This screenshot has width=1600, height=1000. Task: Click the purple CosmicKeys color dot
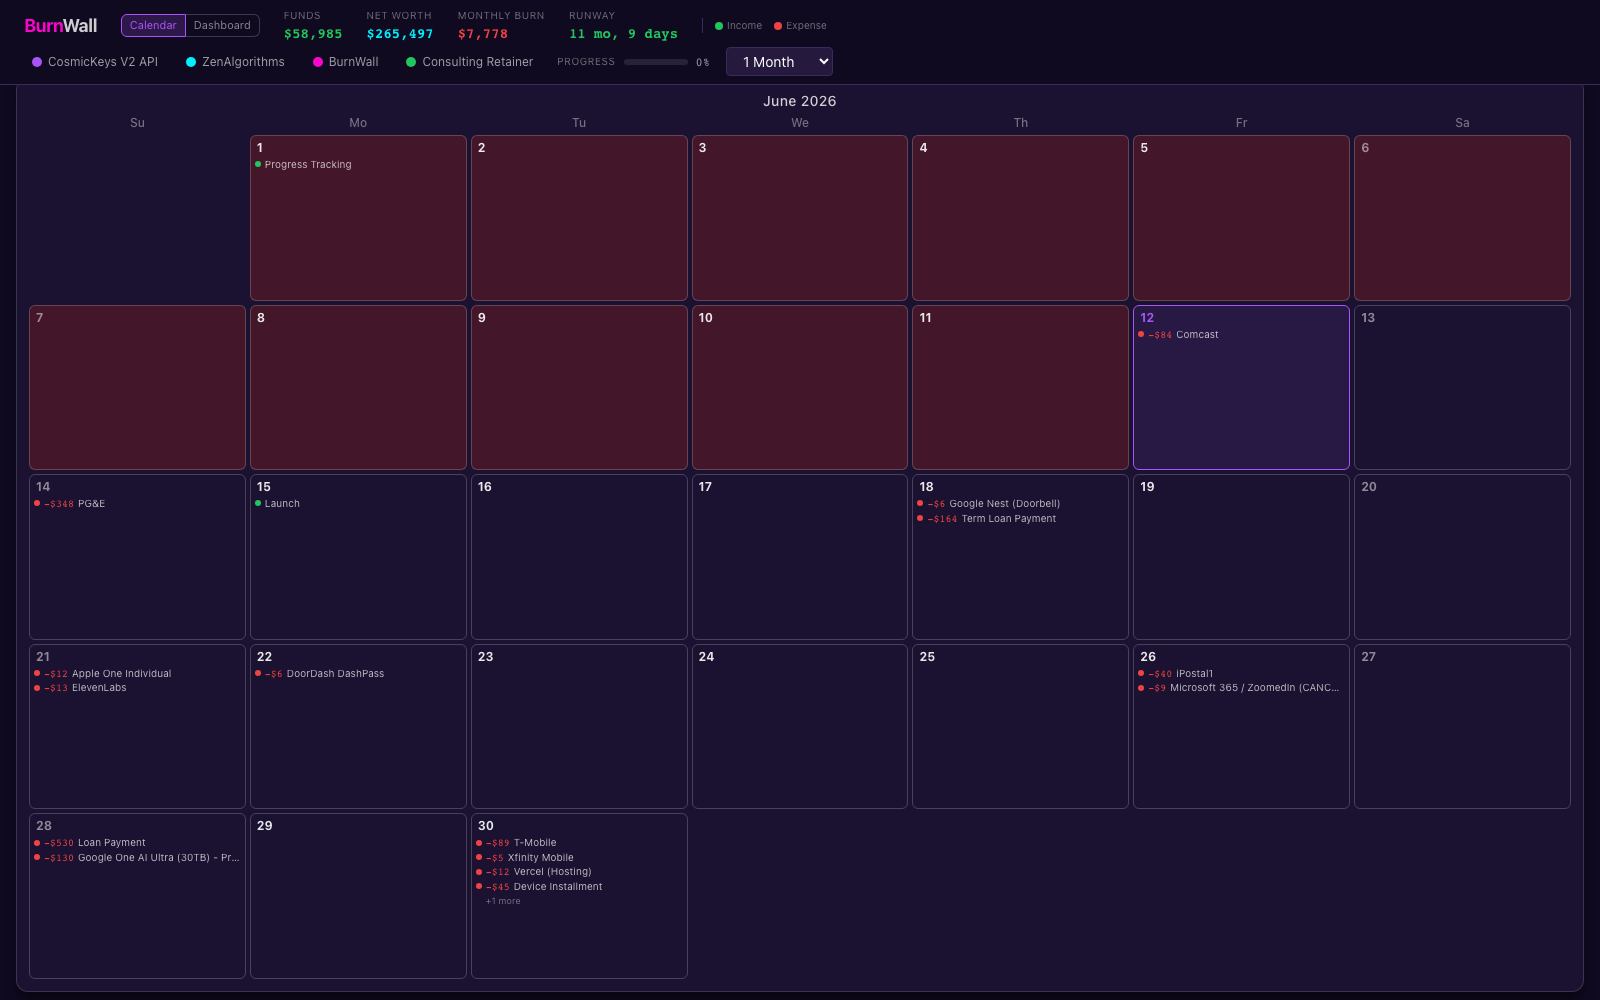pos(37,62)
